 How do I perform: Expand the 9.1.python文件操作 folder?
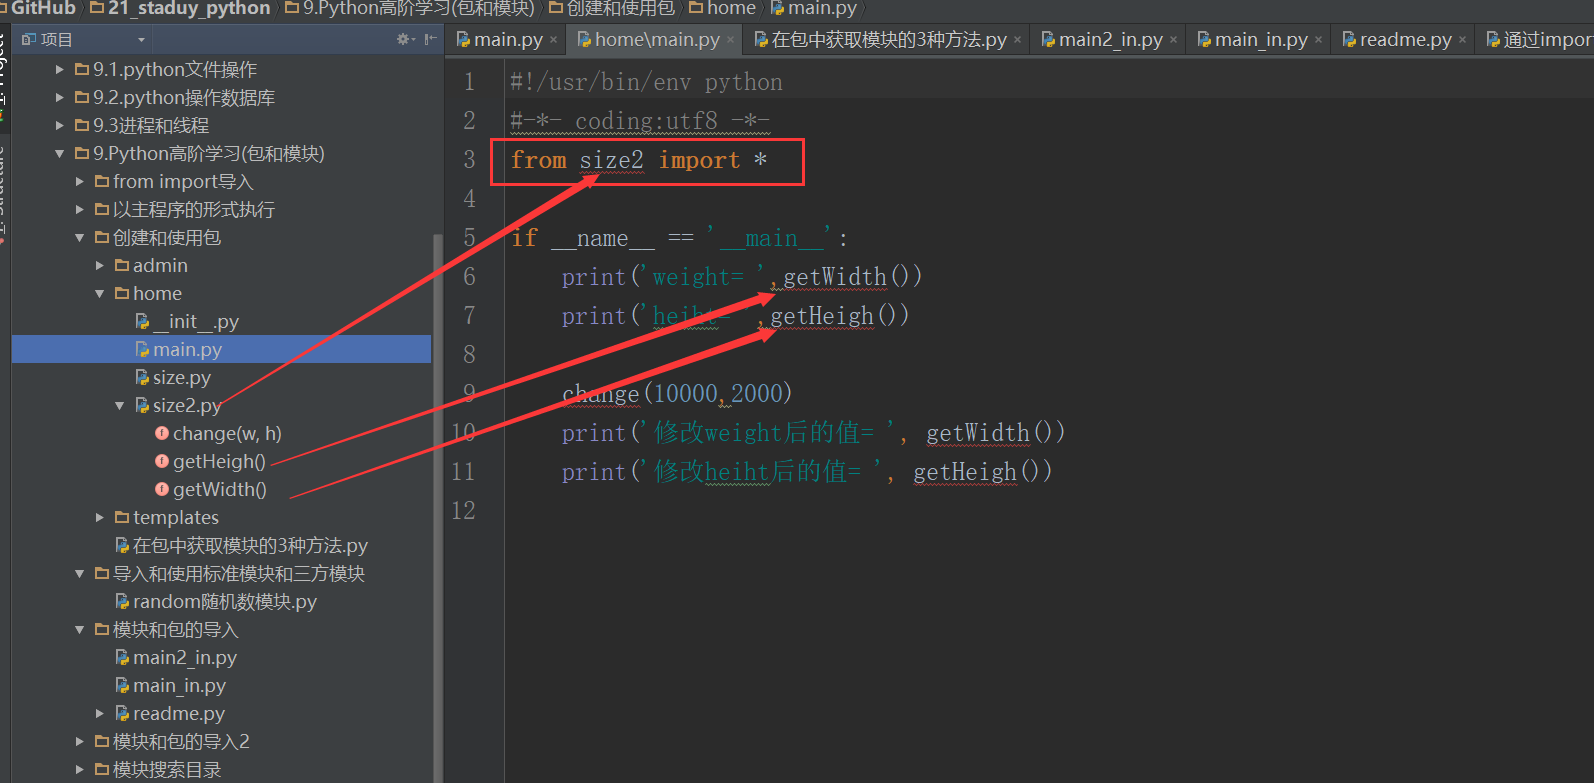pyautogui.click(x=59, y=70)
